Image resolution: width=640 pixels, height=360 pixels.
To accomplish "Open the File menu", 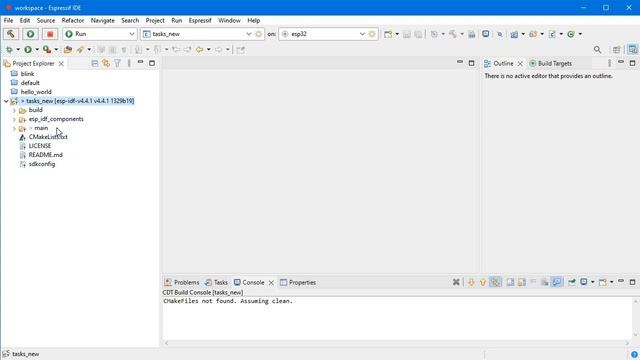I will [8, 20].
